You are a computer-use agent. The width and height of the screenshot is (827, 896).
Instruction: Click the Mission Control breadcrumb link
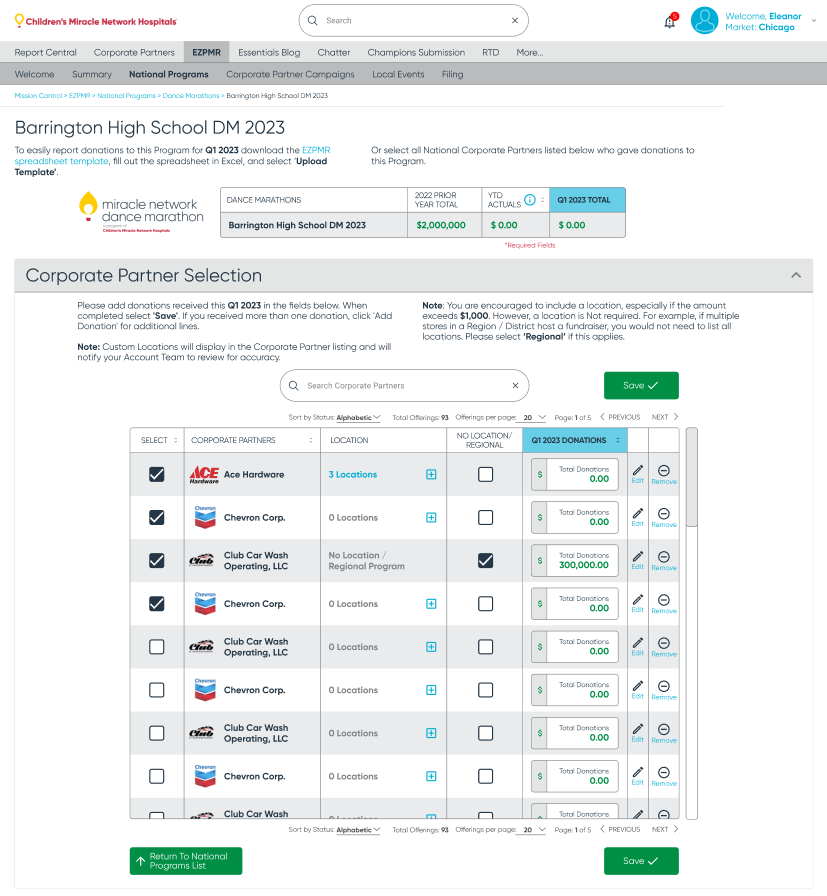[38, 95]
